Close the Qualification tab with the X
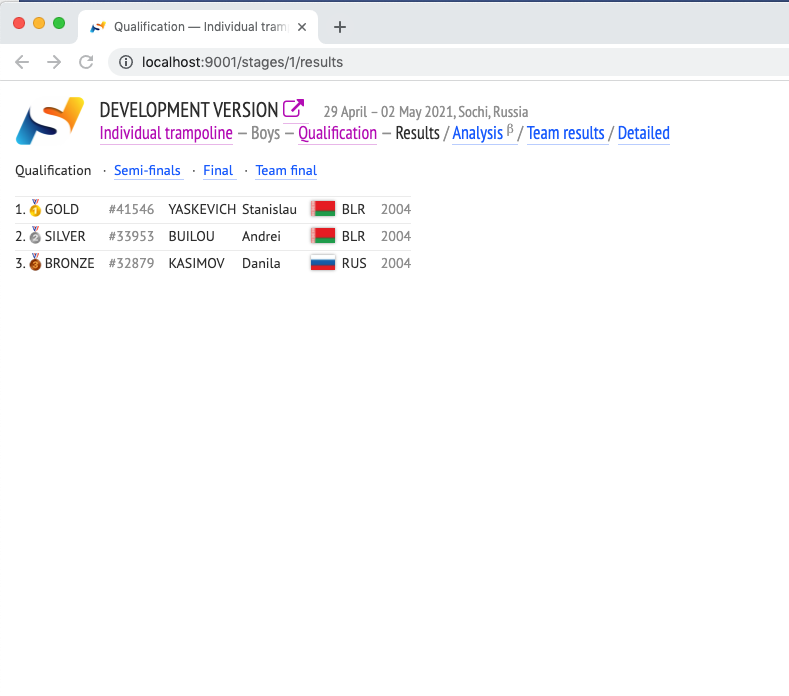Image resolution: width=789 pixels, height=696 pixels. tap(302, 27)
